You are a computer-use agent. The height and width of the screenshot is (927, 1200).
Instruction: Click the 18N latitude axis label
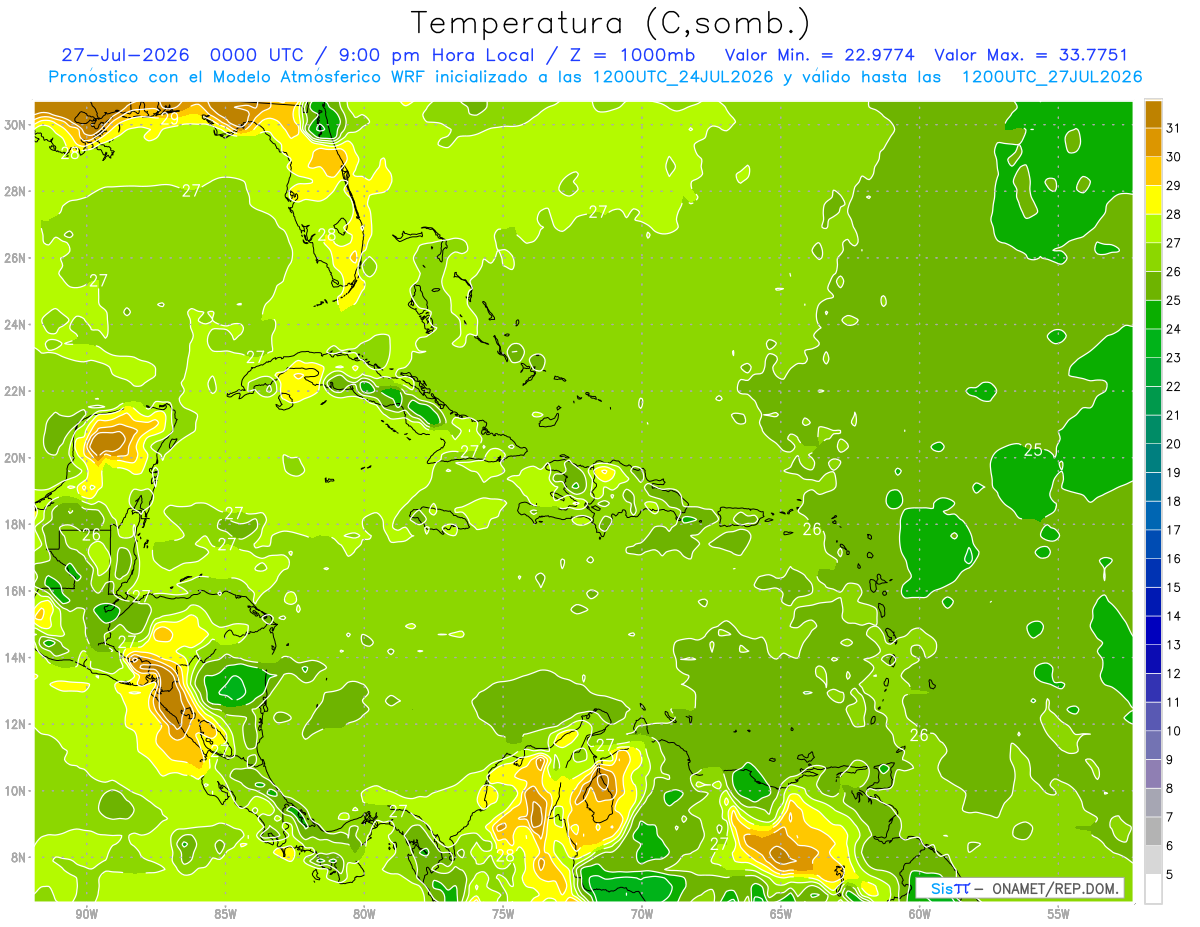[16, 524]
